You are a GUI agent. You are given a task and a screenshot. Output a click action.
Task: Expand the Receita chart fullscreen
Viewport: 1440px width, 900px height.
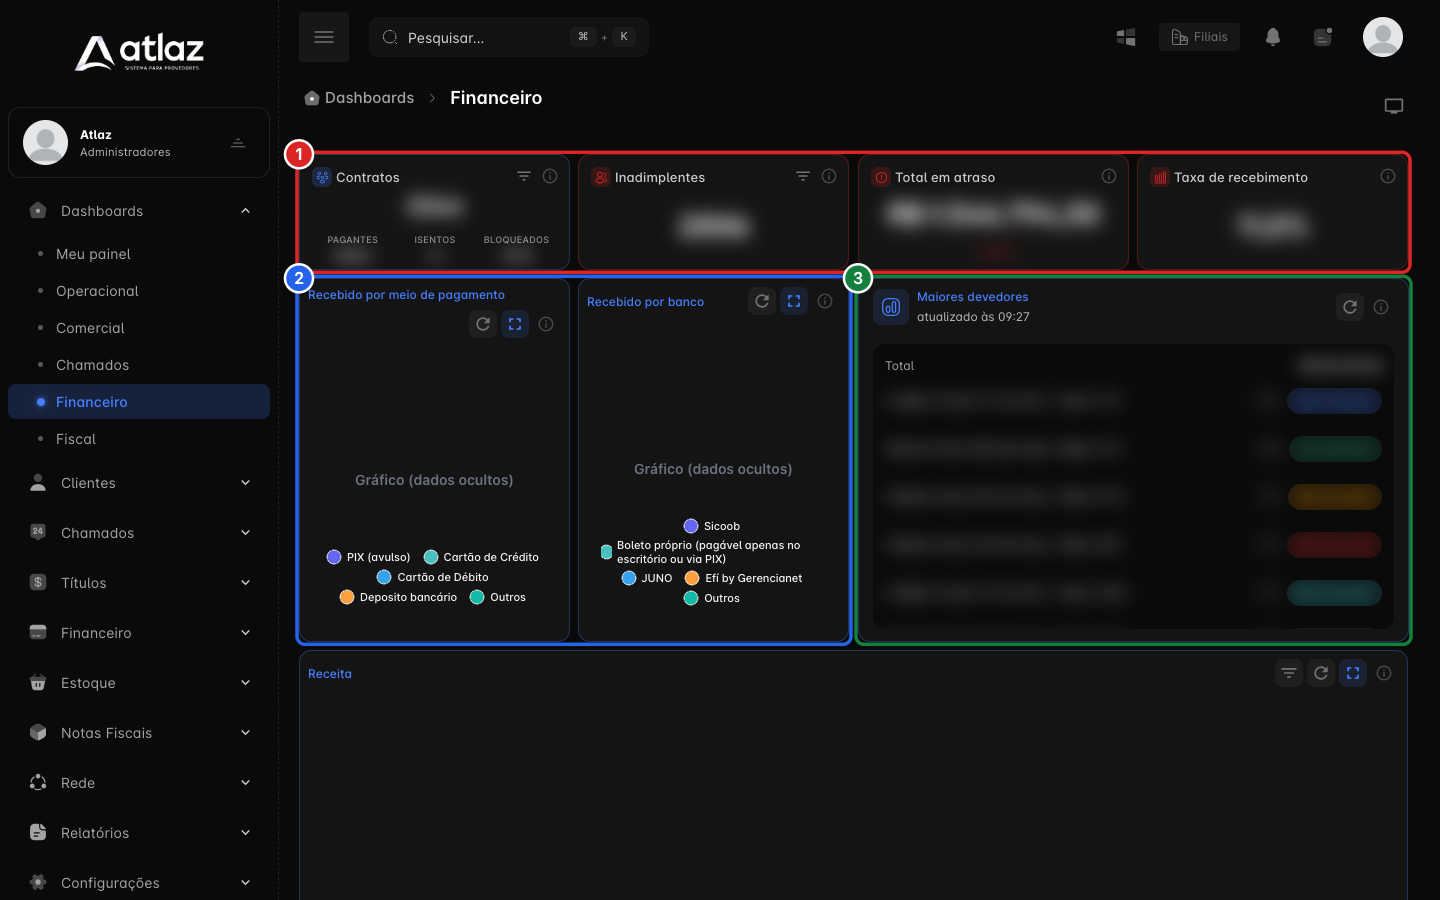[1353, 673]
